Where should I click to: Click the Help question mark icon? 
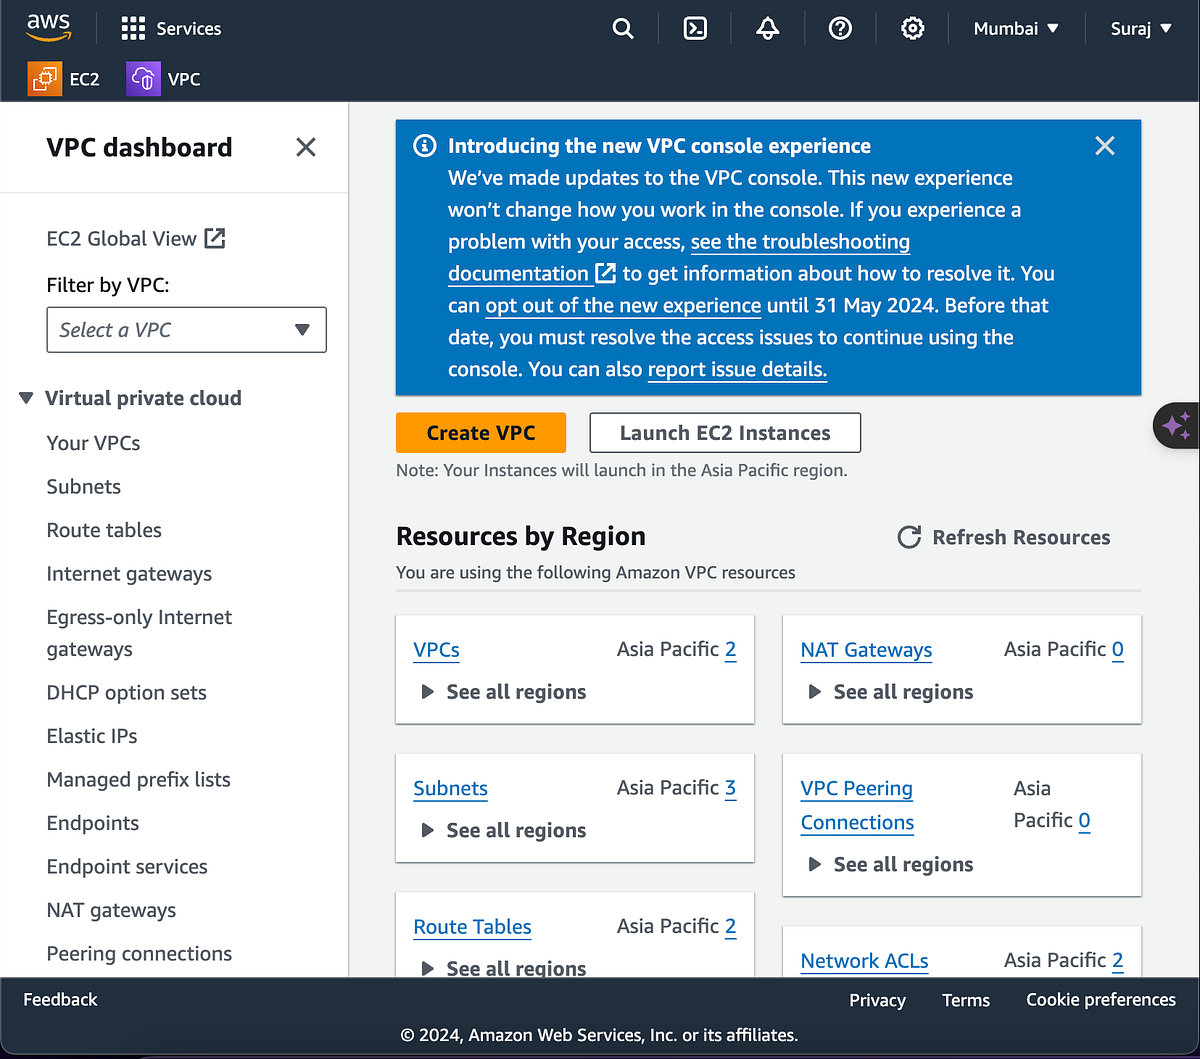click(x=839, y=28)
